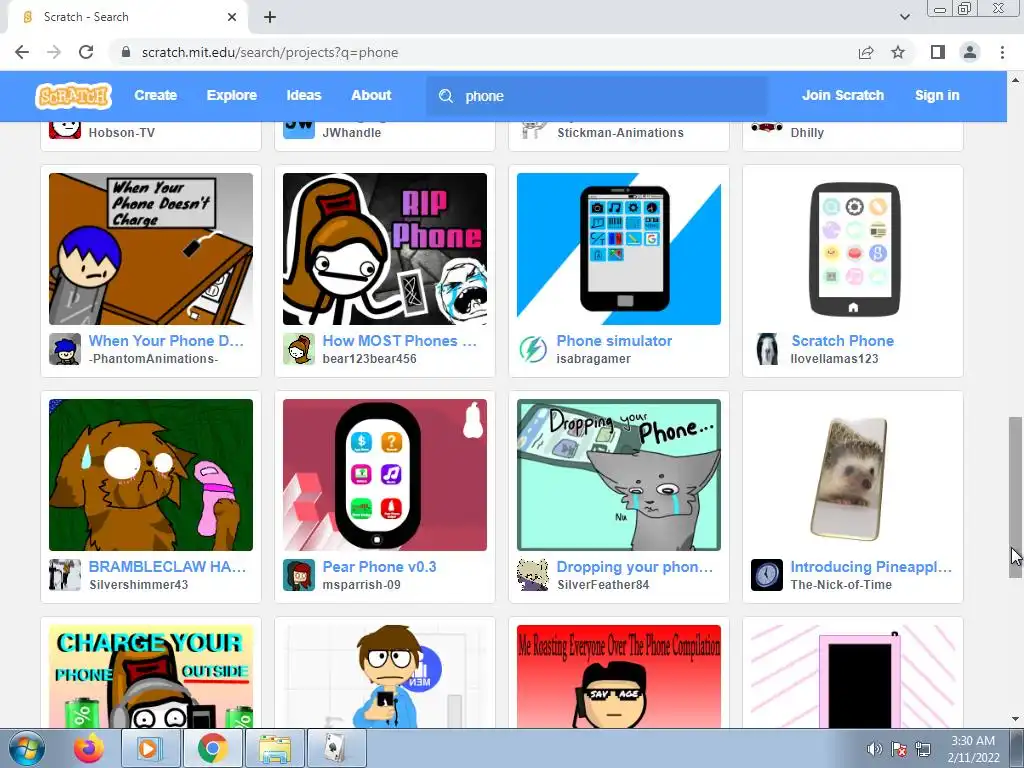Open How MOST Phones ... project title
This screenshot has height=768, width=1024.
pyautogui.click(x=400, y=341)
